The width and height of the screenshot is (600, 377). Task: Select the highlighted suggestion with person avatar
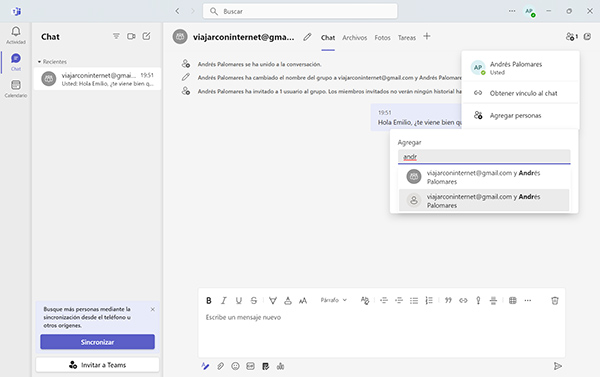point(484,201)
